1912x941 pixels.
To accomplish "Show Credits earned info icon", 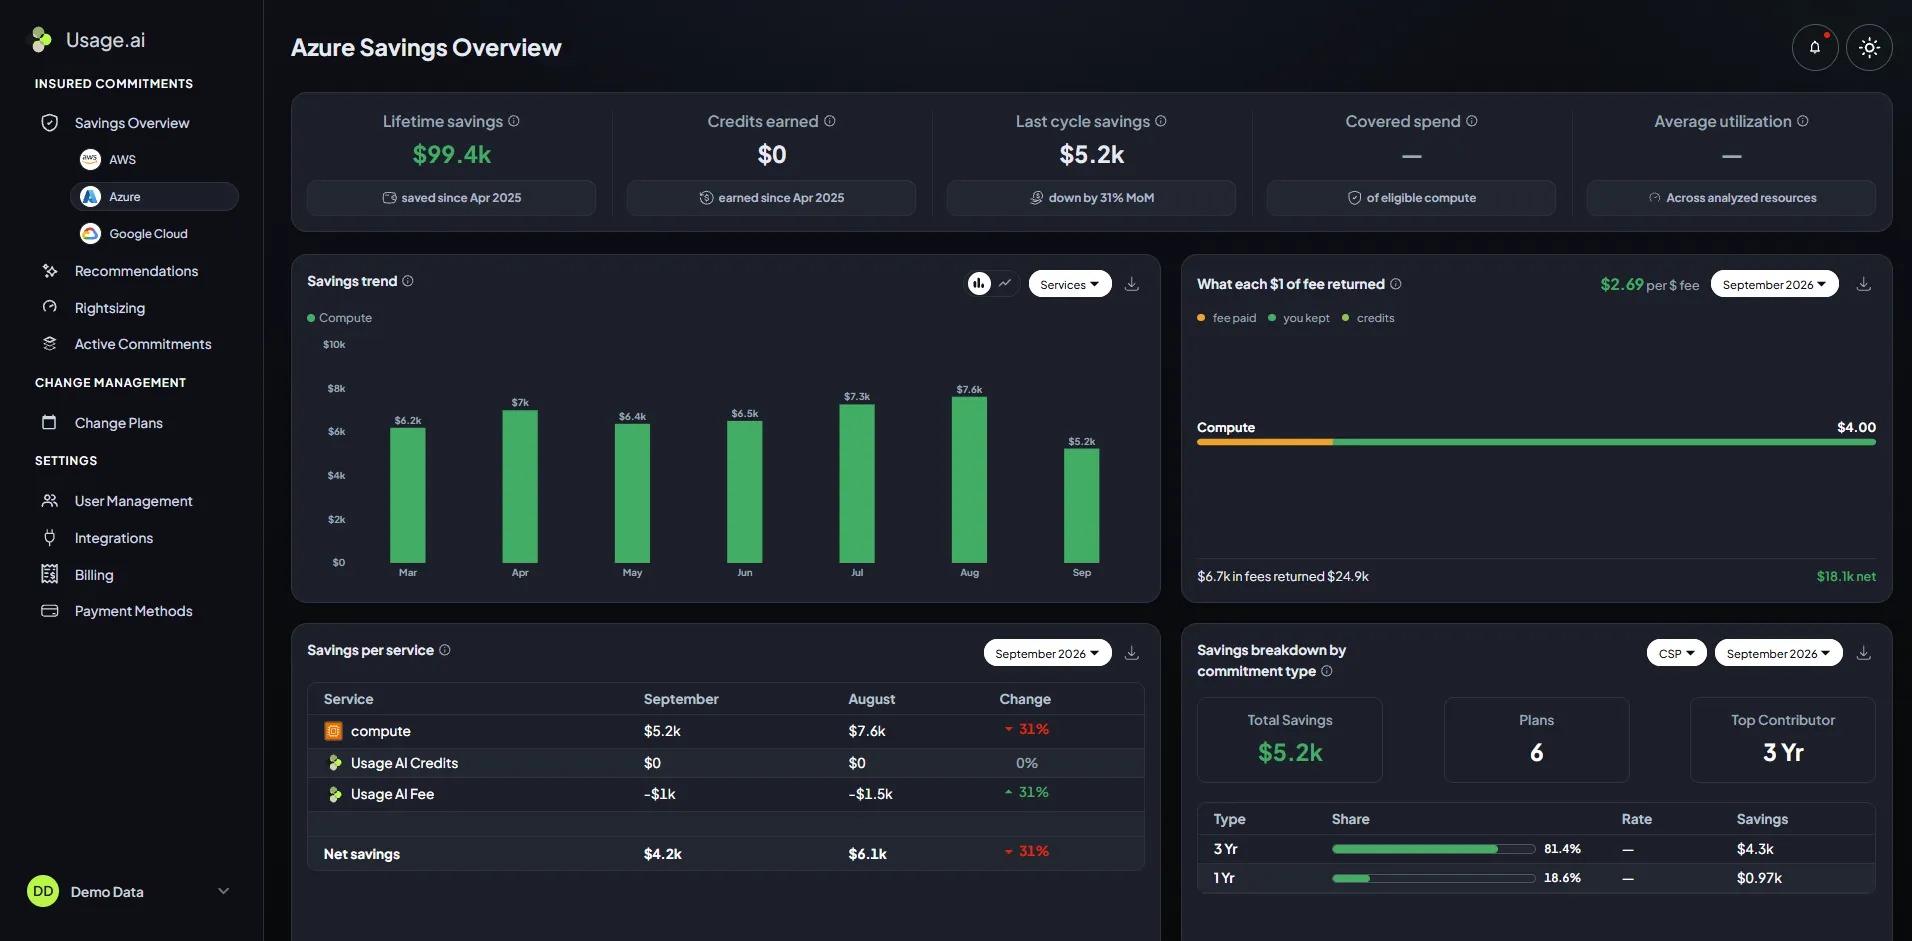I will click(x=830, y=121).
